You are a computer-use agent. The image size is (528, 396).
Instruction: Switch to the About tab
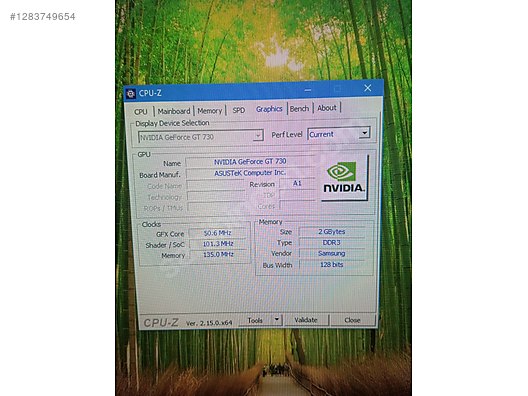click(327, 108)
